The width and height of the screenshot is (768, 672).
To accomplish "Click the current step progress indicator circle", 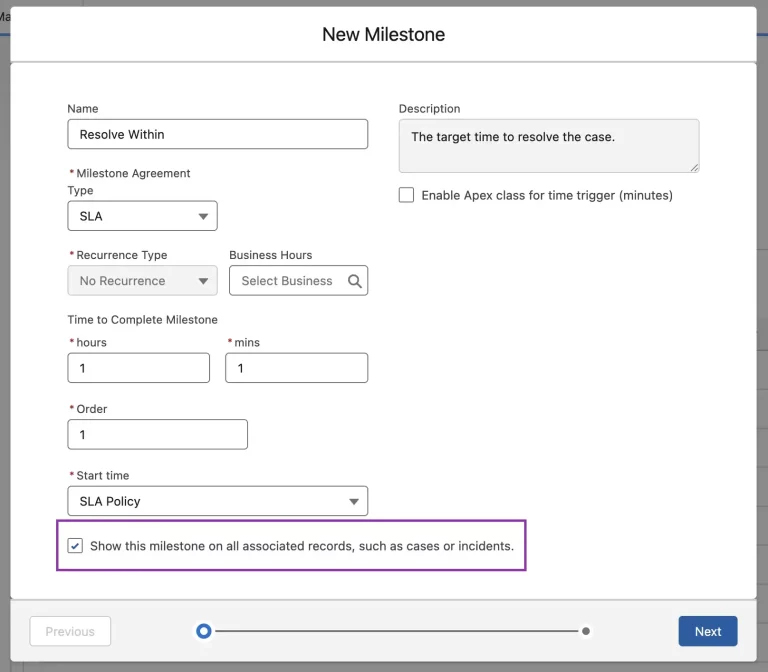I will coord(204,631).
